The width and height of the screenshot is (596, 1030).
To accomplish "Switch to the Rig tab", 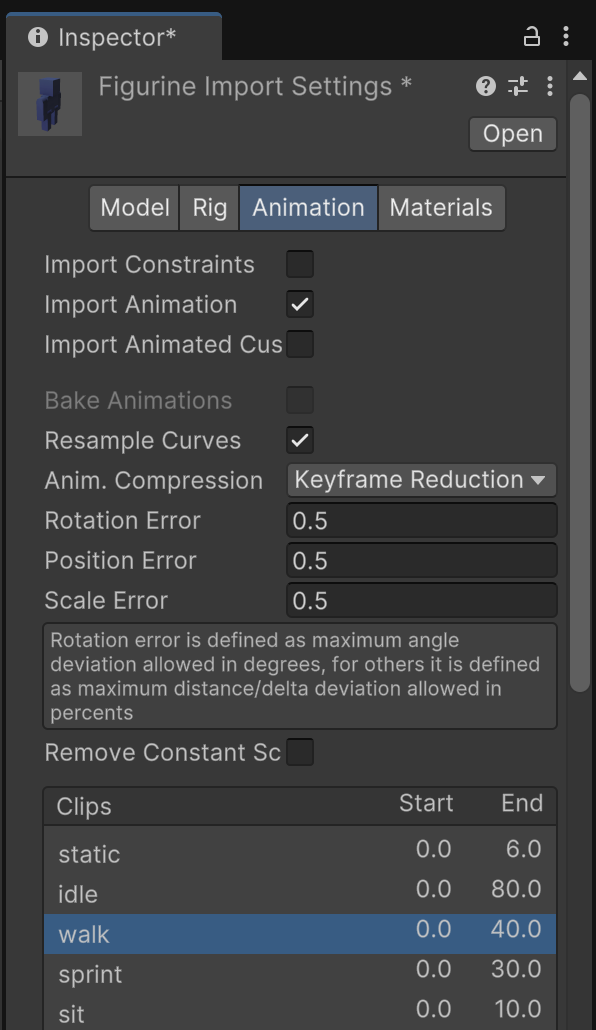I will coord(210,208).
